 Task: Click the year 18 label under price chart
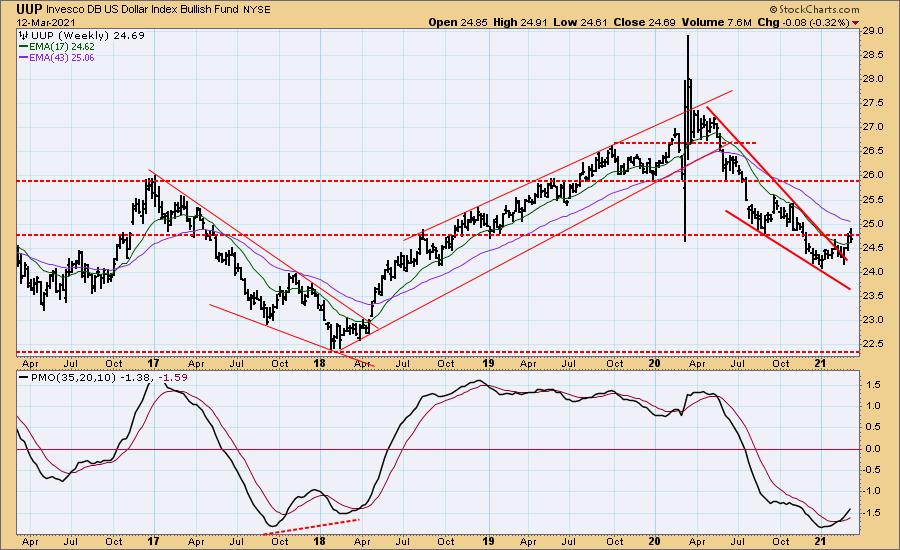point(320,363)
